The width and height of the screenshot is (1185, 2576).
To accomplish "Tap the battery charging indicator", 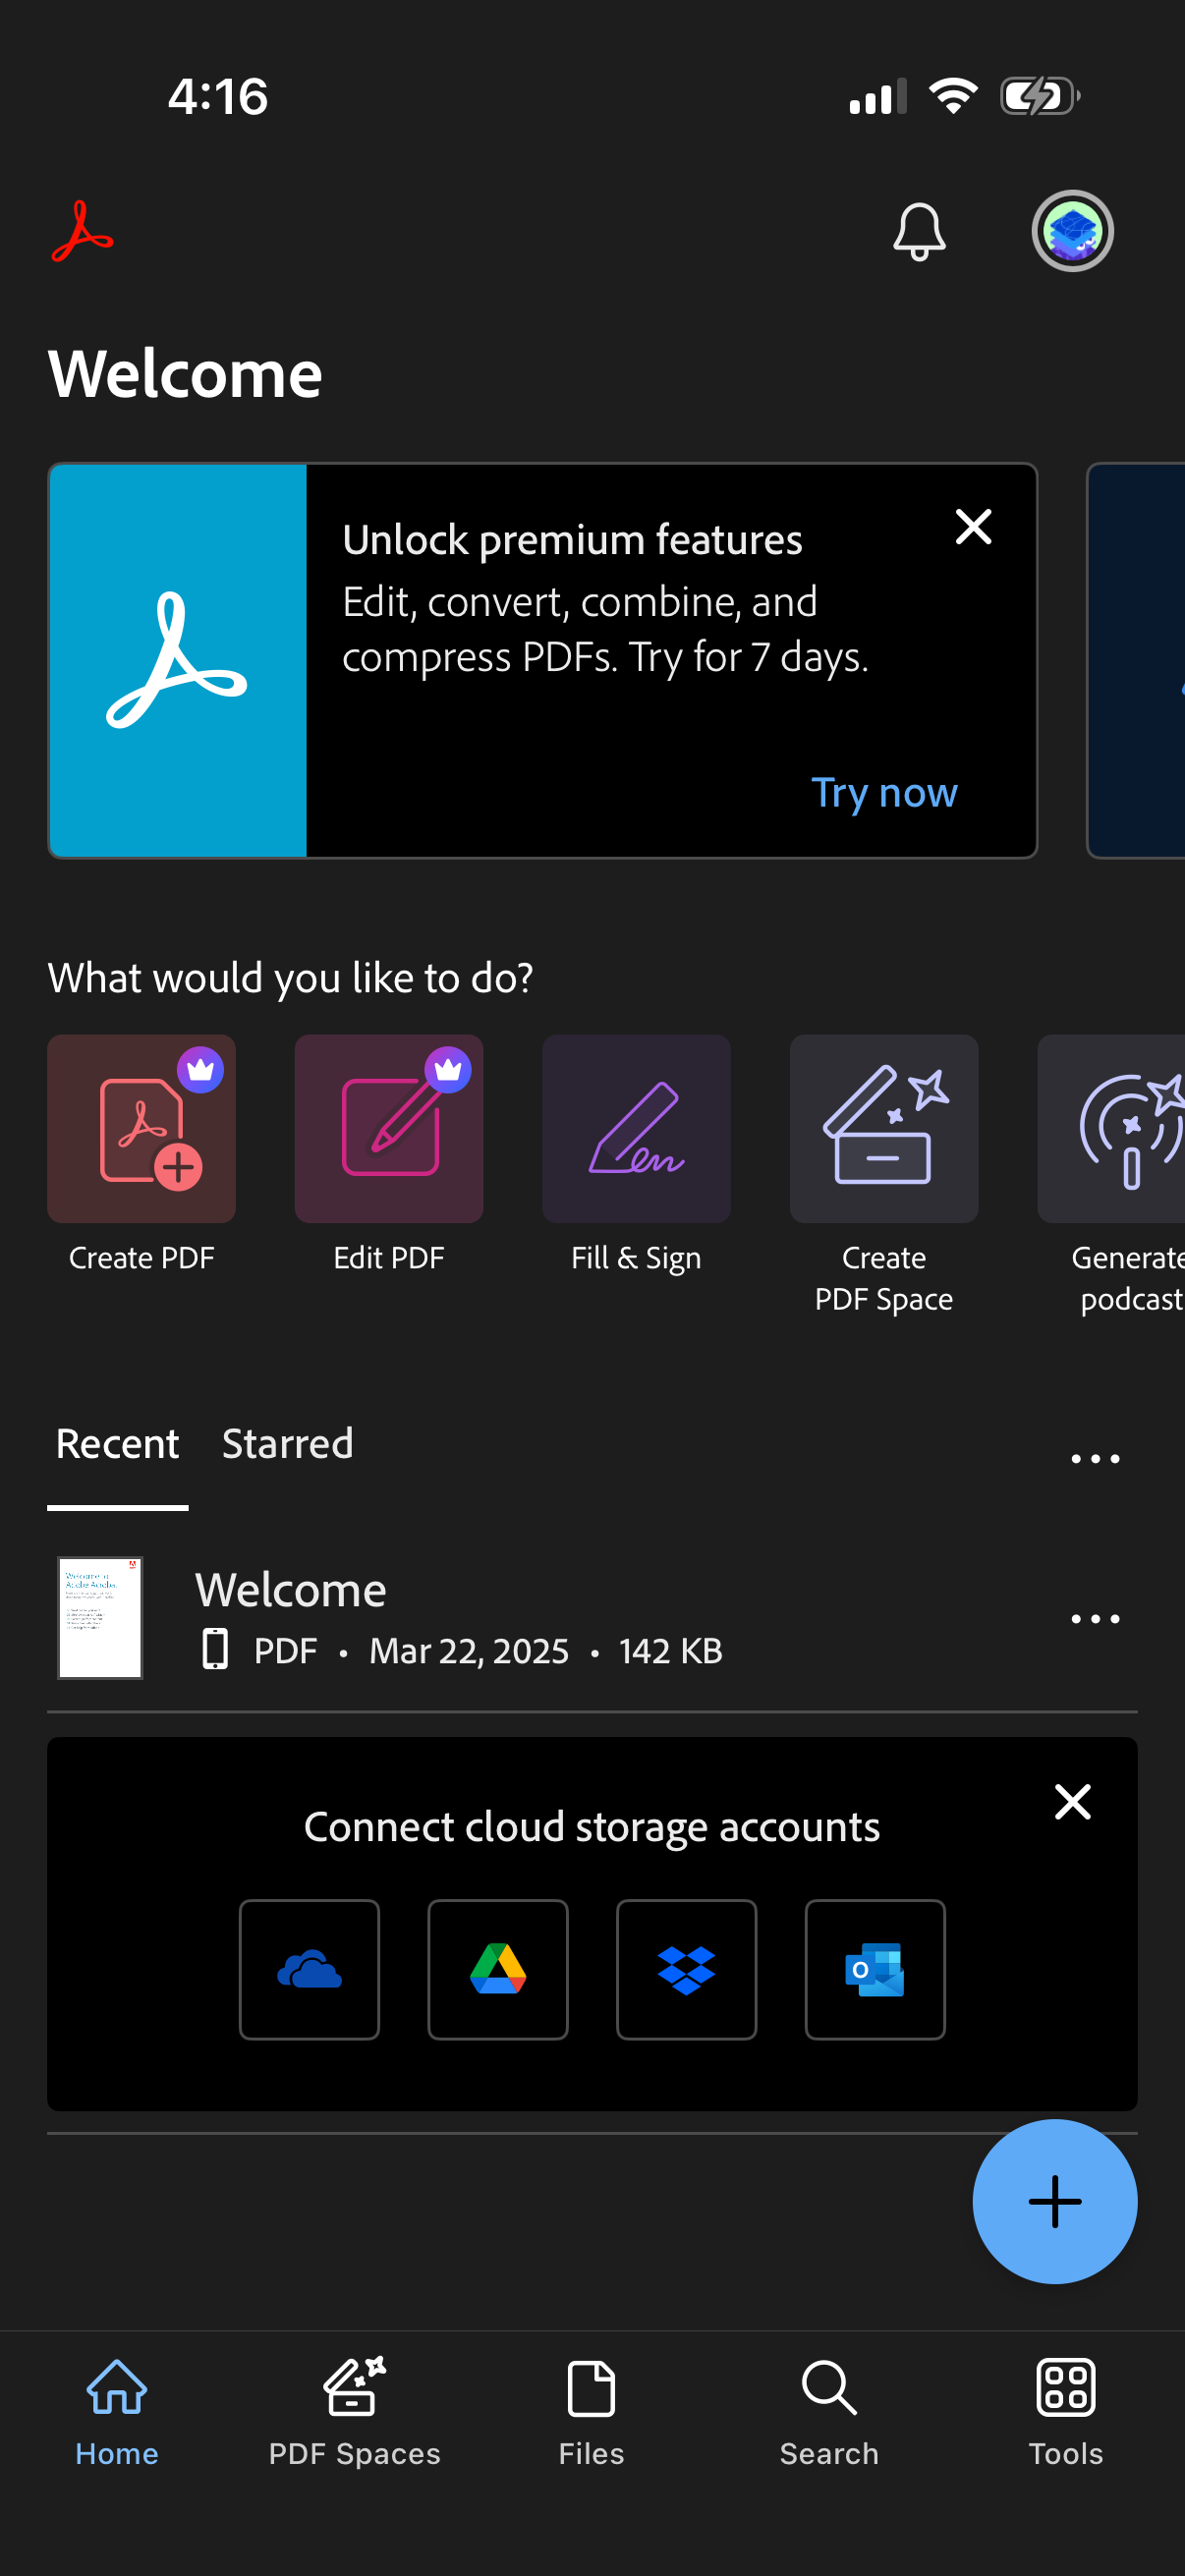I will coord(1040,96).
